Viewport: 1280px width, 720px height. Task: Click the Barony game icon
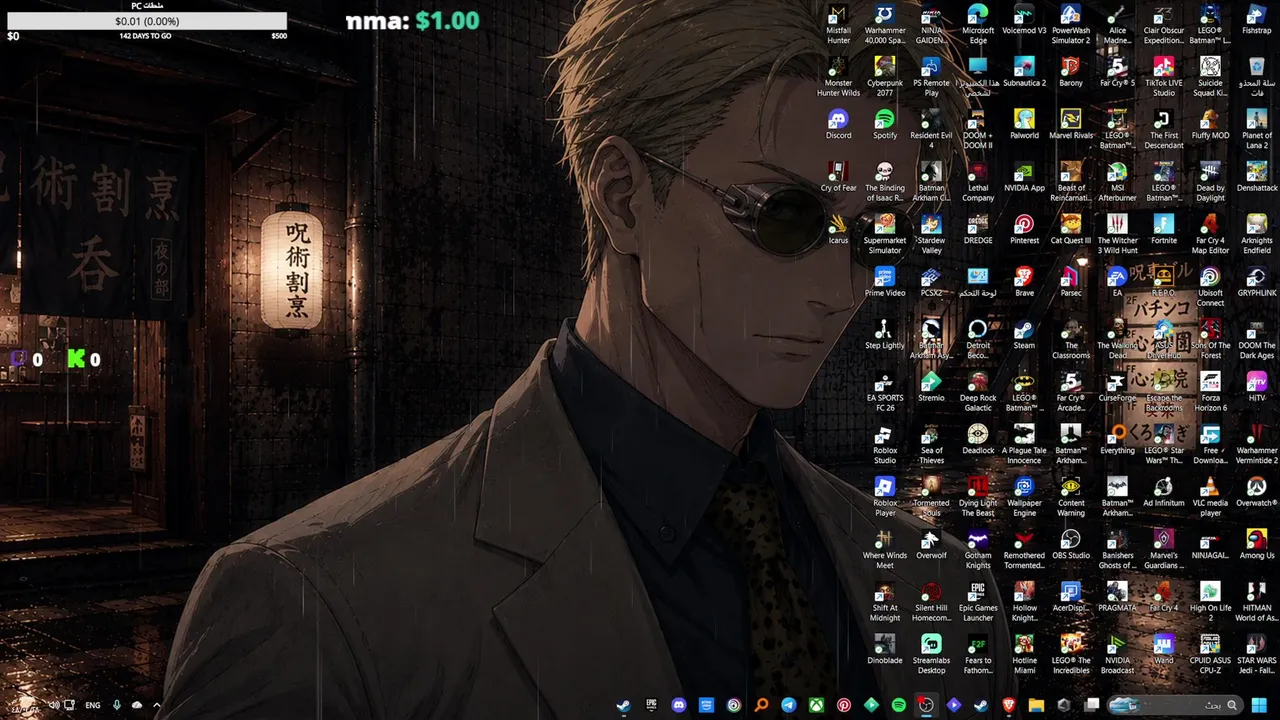[1071, 72]
